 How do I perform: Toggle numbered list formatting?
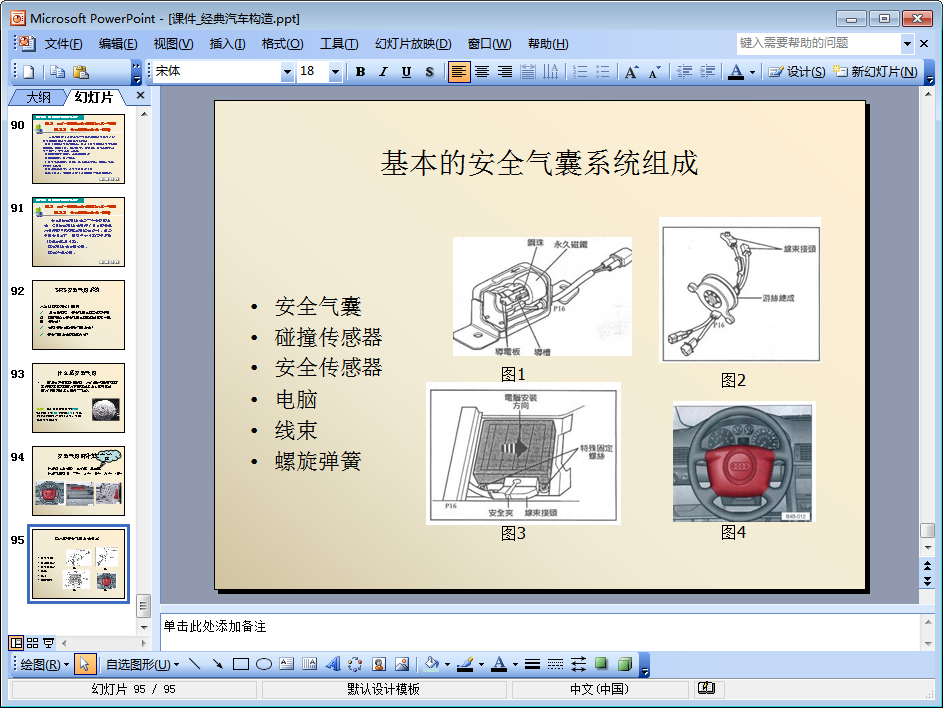(x=580, y=72)
